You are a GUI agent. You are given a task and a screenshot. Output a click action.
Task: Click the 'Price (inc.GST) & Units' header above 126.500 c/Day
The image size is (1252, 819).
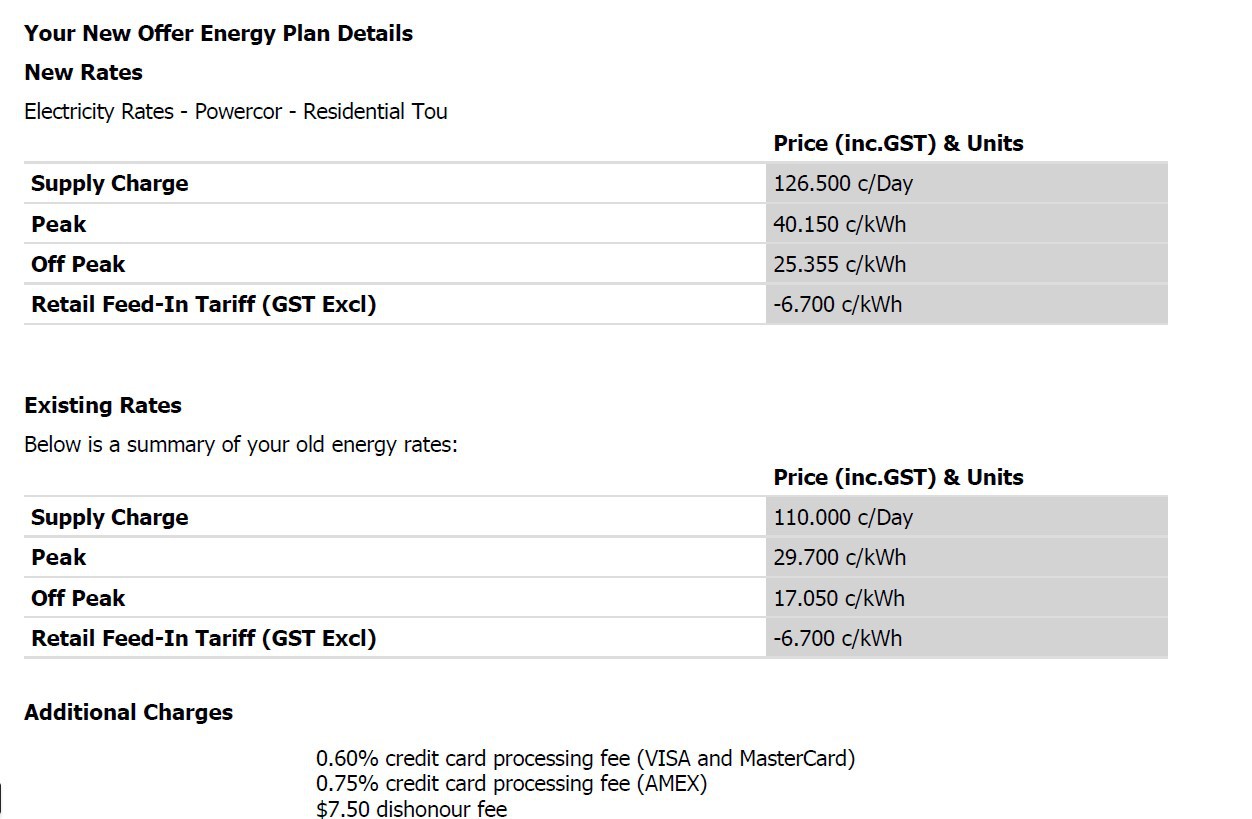pos(898,143)
